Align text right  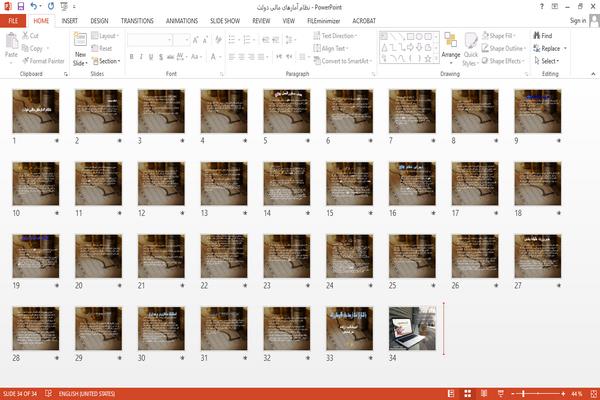(251, 57)
